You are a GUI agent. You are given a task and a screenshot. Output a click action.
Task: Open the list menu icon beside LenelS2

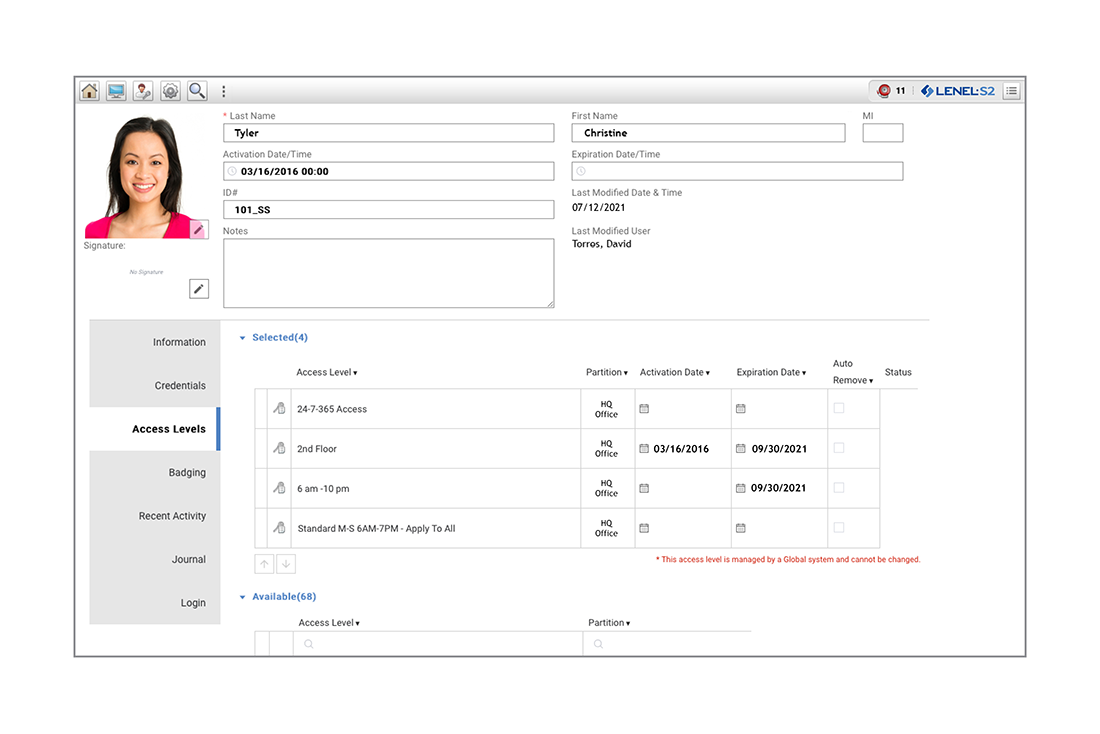pyautogui.click(x=1011, y=91)
